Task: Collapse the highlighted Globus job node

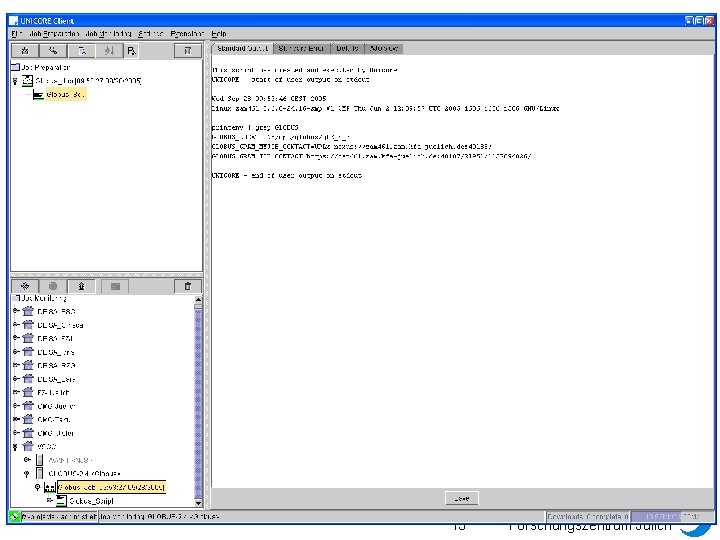Action: tap(38, 487)
